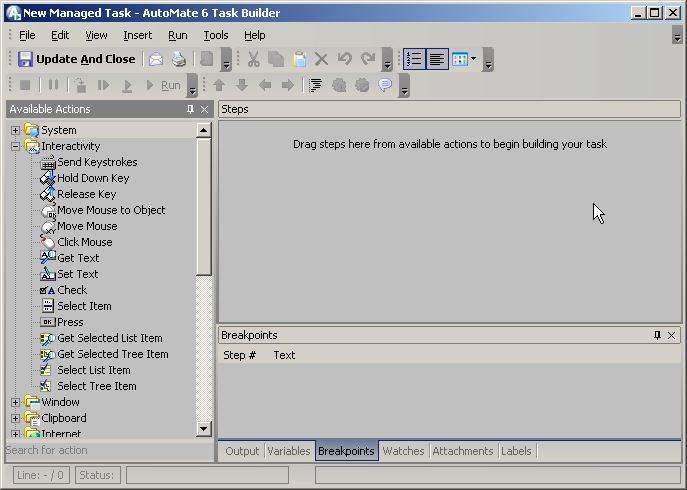Pin the Breakpoints panel
The image size is (687, 490).
(657, 335)
